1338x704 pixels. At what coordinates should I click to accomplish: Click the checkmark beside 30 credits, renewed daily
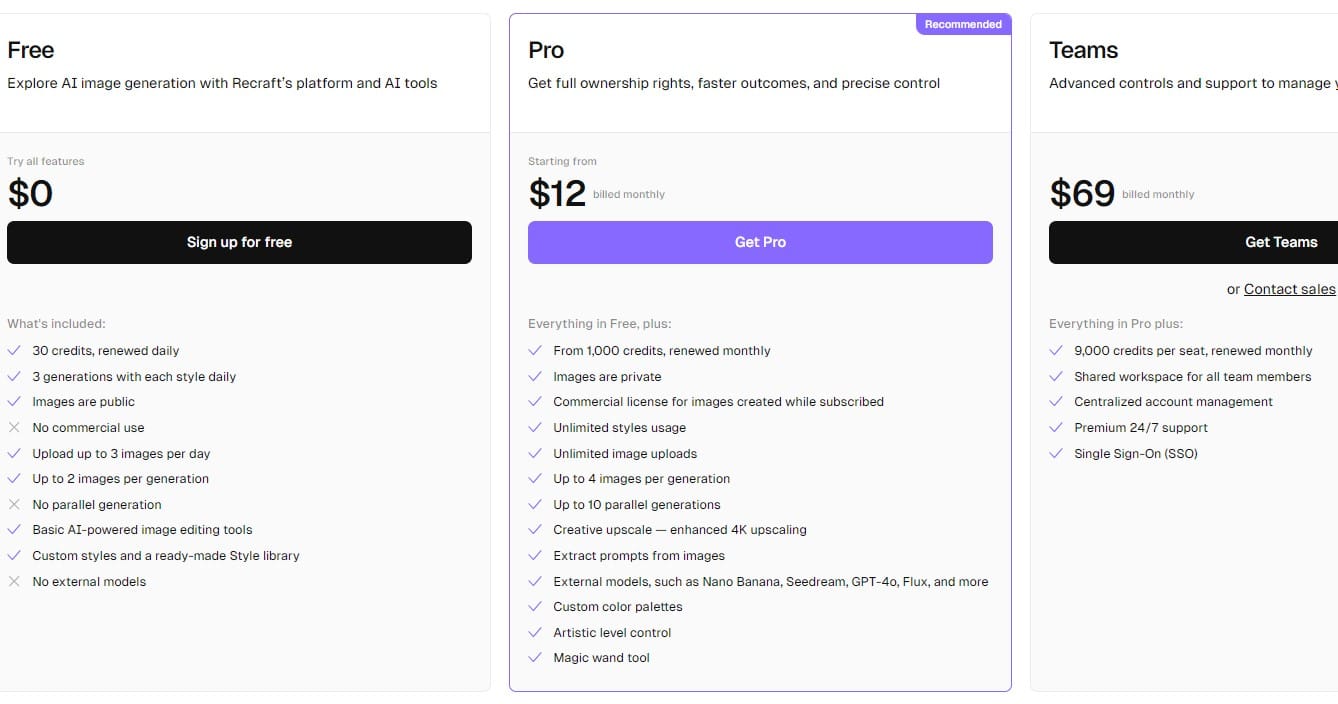pyautogui.click(x=14, y=351)
